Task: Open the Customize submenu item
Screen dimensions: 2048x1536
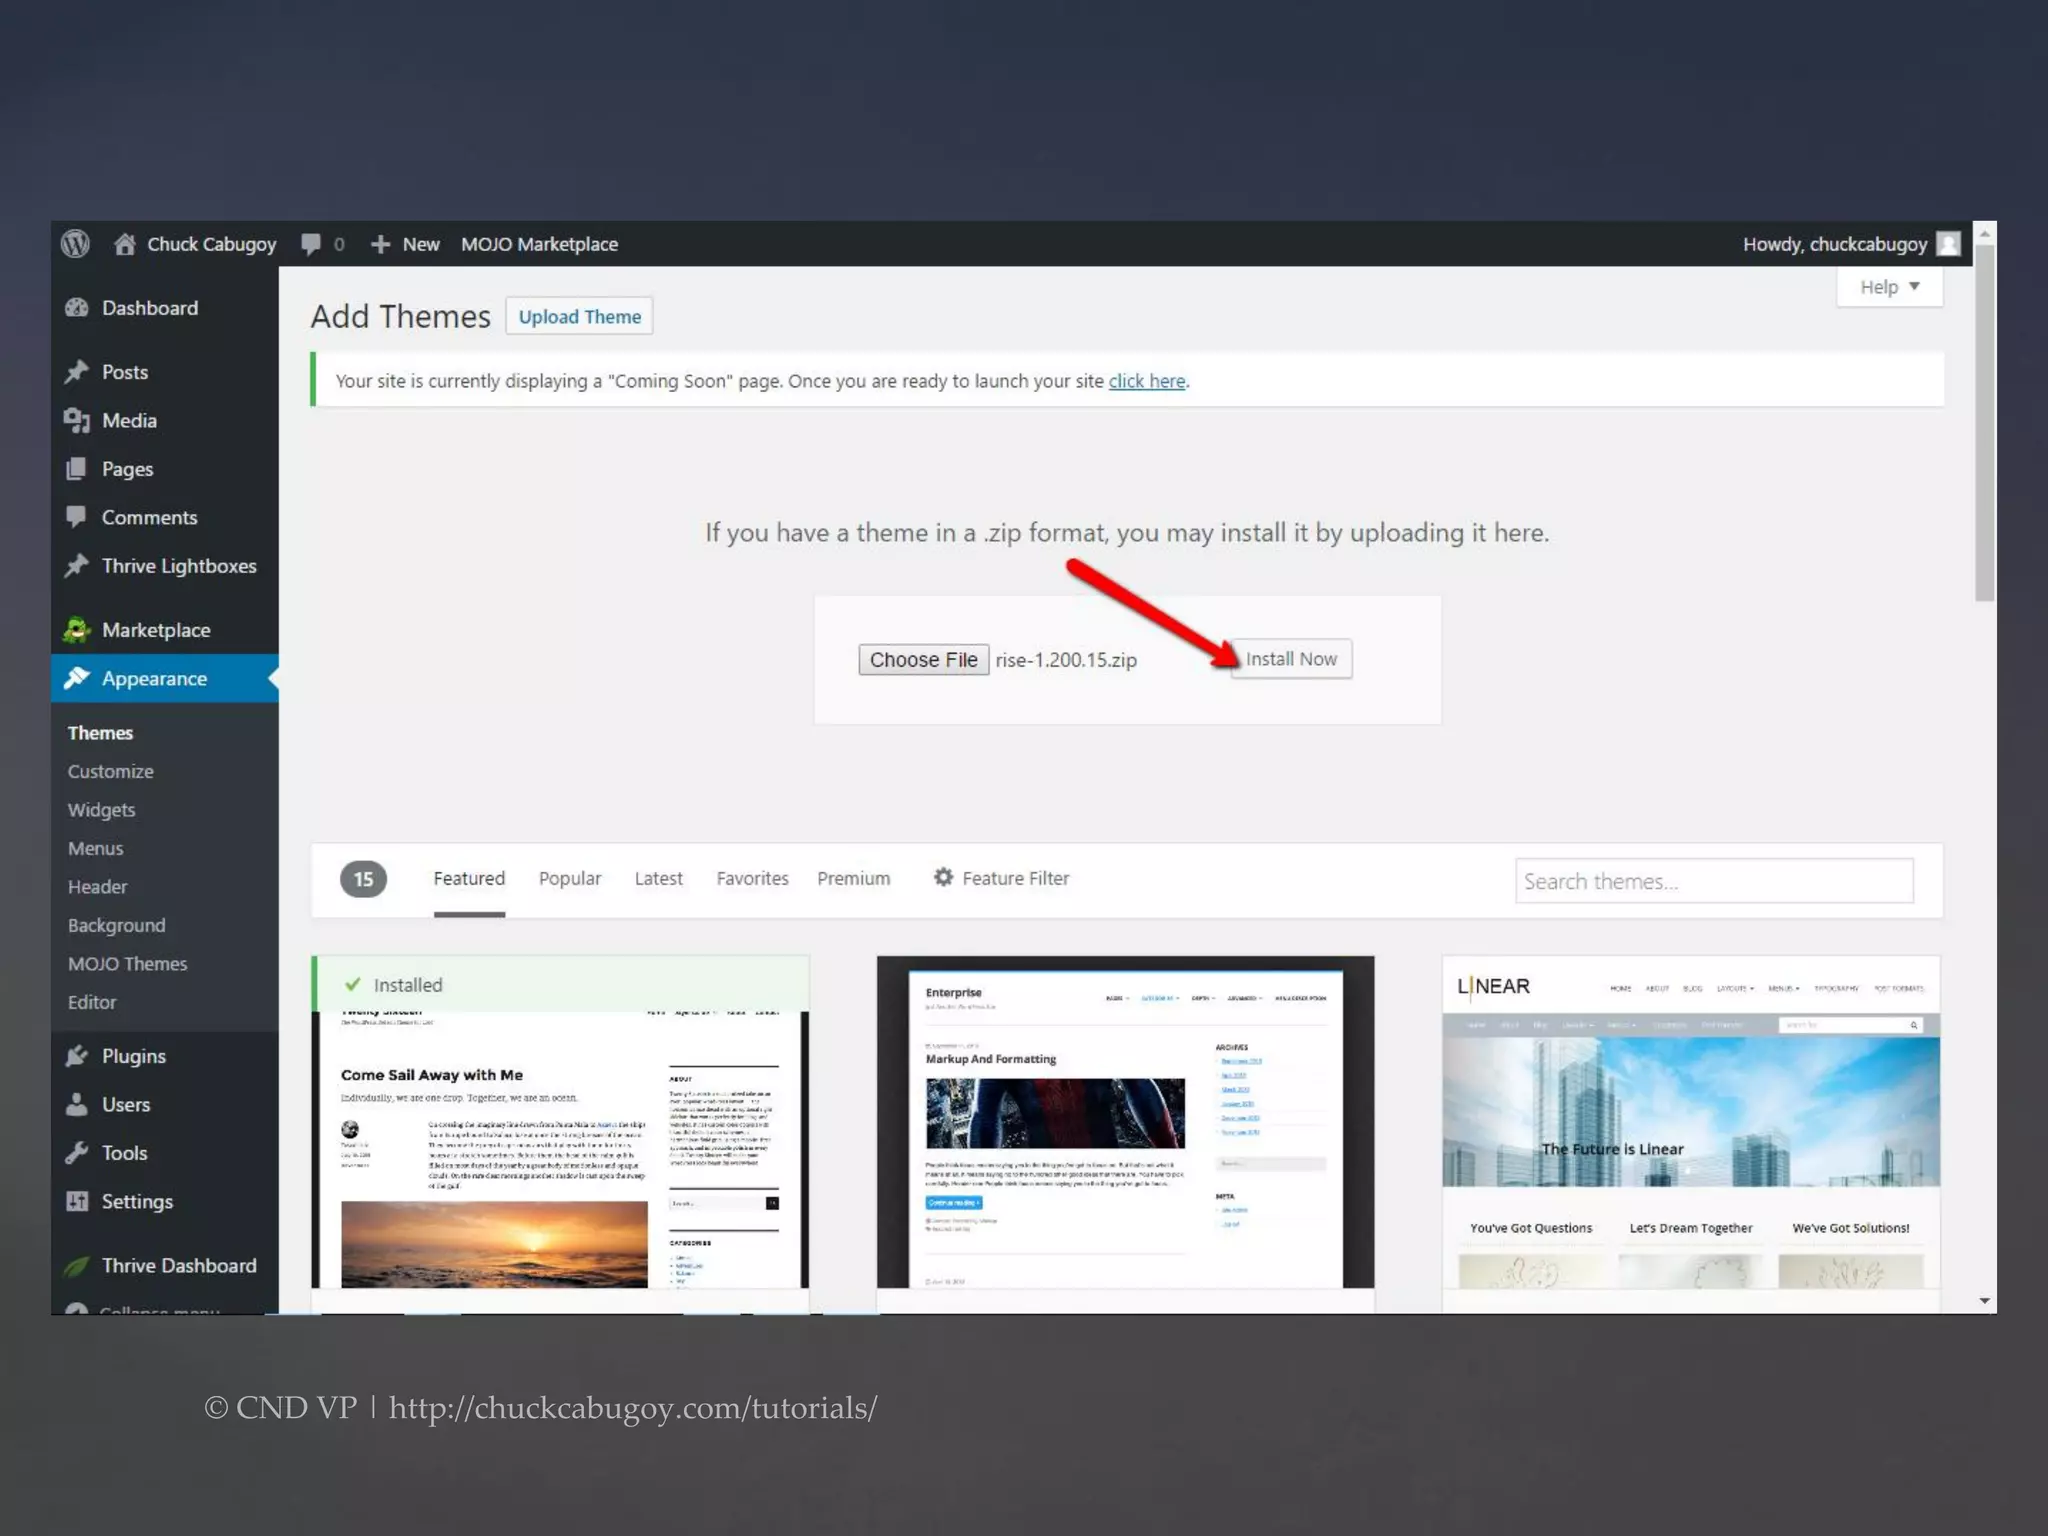Action: (110, 771)
